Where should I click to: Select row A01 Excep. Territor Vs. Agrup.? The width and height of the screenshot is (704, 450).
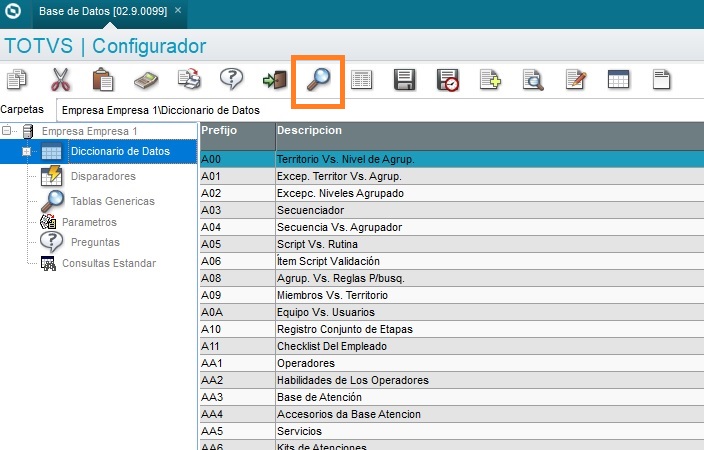452,176
